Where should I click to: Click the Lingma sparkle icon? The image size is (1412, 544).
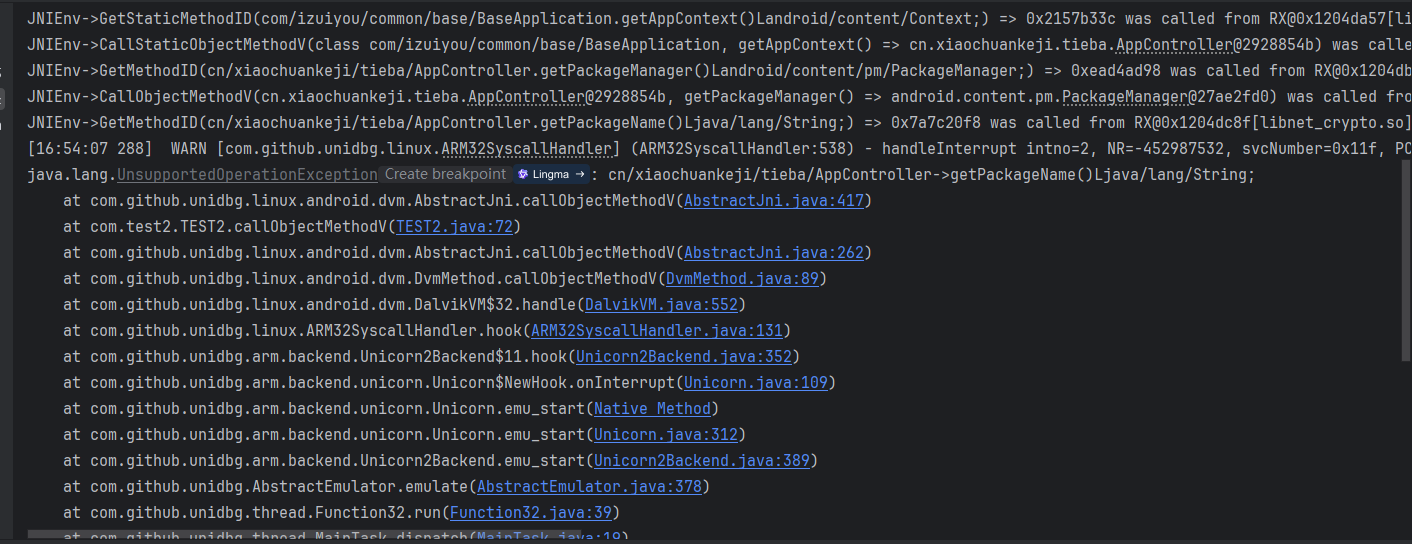[523, 174]
